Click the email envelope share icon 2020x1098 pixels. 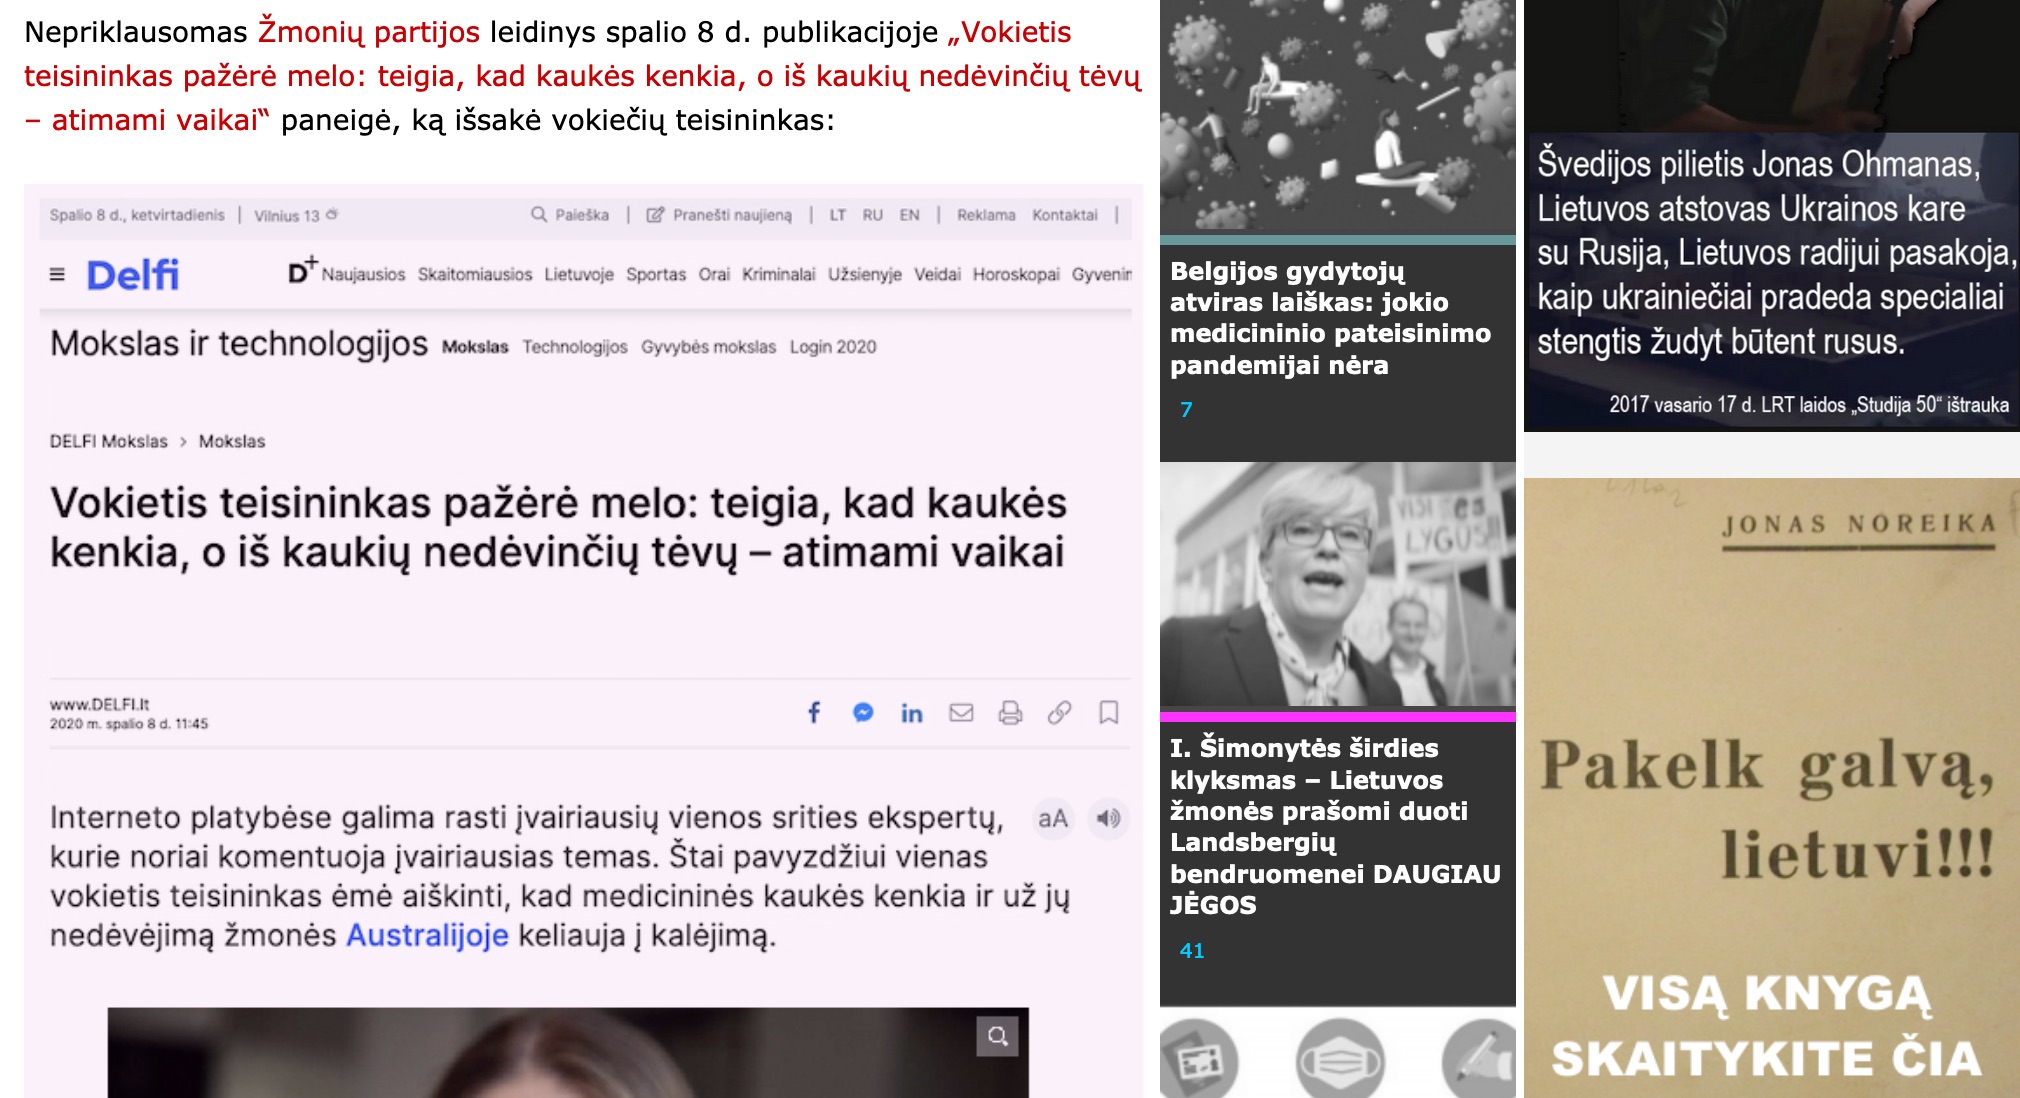pyautogui.click(x=961, y=712)
